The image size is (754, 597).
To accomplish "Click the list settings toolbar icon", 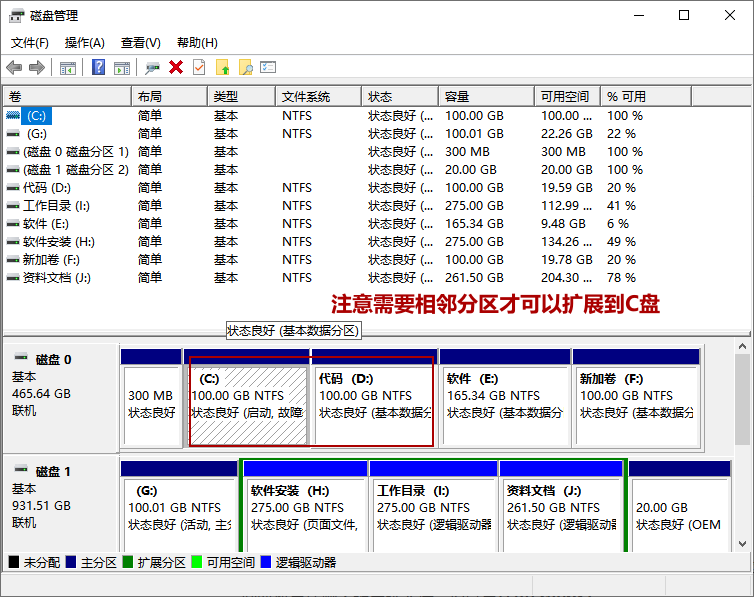I will point(268,67).
